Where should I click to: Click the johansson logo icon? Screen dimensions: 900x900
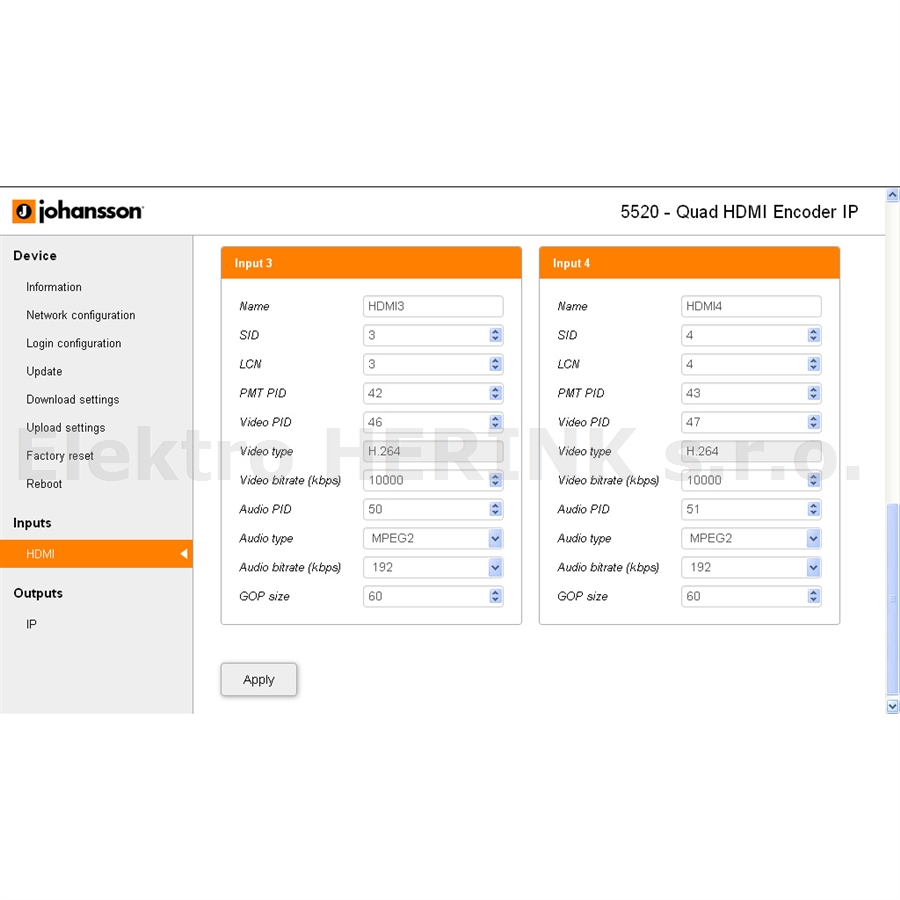tap(24, 211)
